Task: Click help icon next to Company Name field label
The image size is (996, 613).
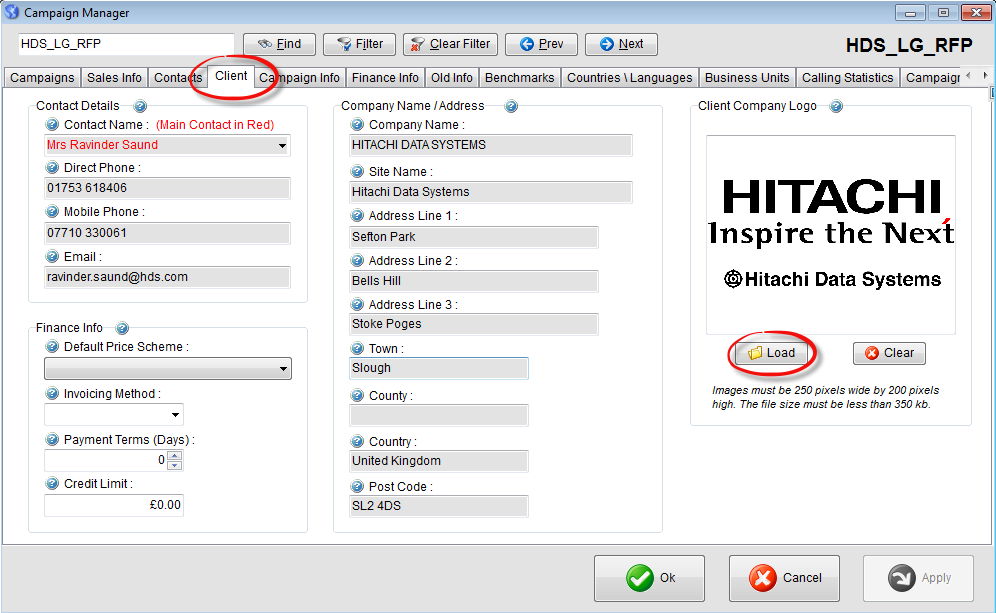Action: (358, 125)
